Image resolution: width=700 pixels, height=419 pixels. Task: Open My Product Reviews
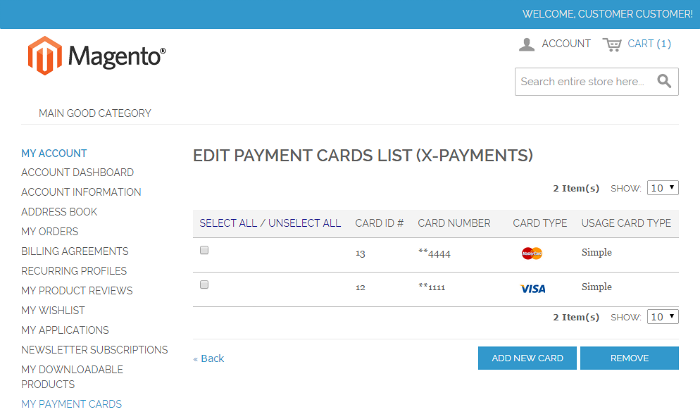[x=77, y=290]
